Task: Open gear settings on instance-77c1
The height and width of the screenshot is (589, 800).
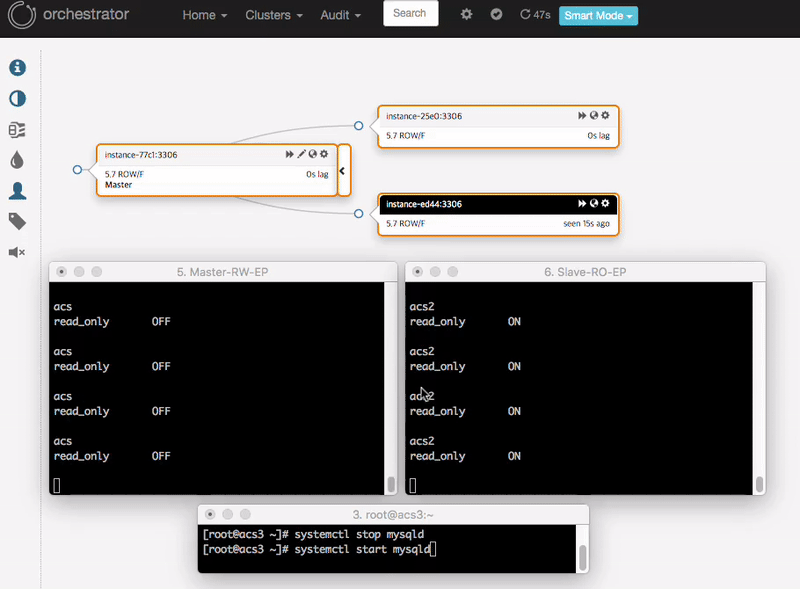Action: pos(324,154)
